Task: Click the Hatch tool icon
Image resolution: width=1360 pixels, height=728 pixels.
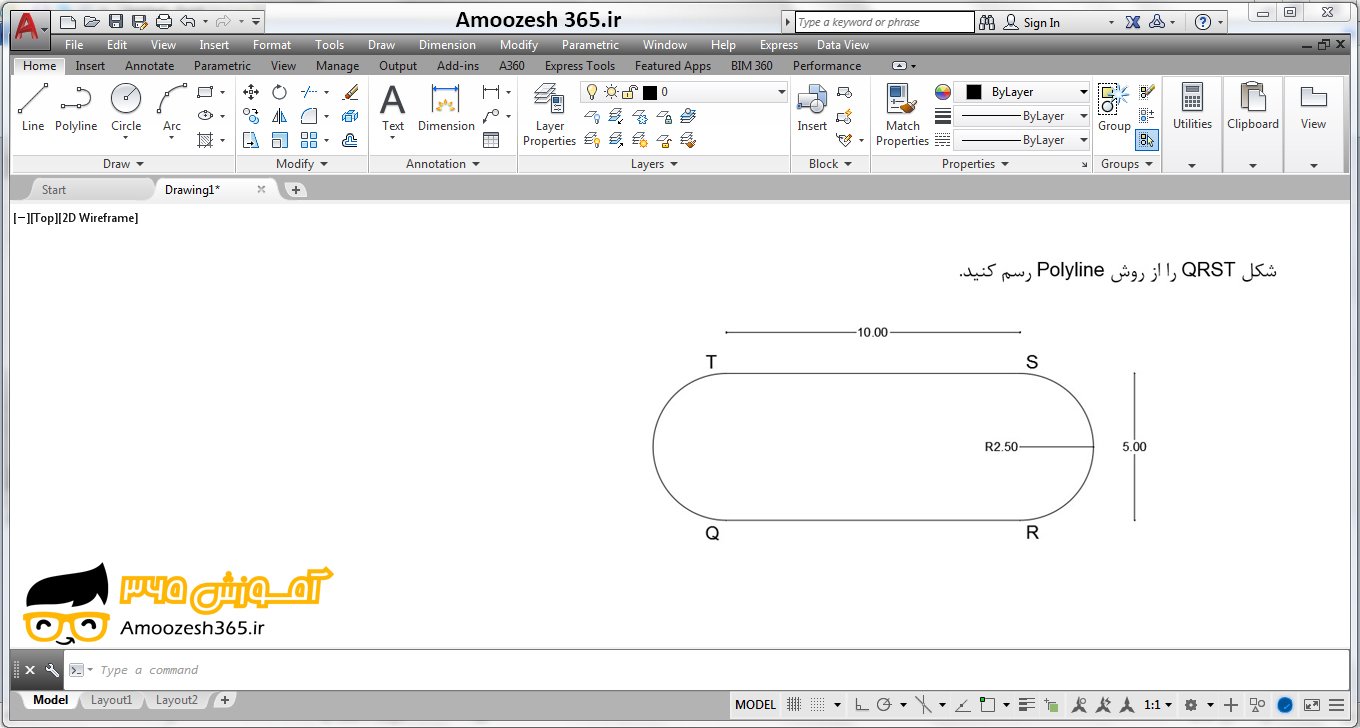Action: (x=205, y=140)
